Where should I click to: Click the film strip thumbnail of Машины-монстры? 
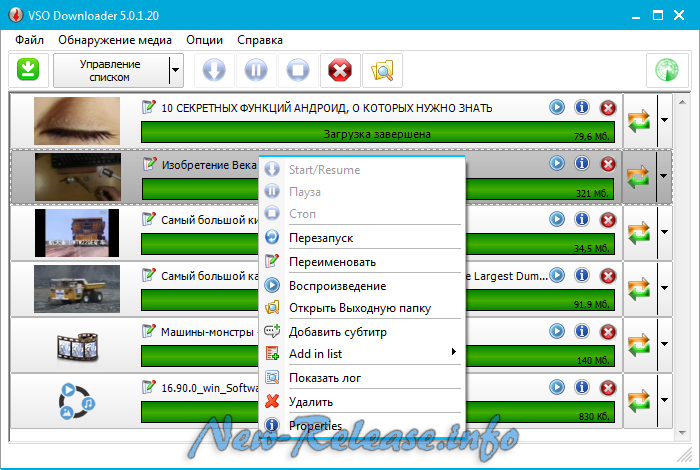coord(78,345)
